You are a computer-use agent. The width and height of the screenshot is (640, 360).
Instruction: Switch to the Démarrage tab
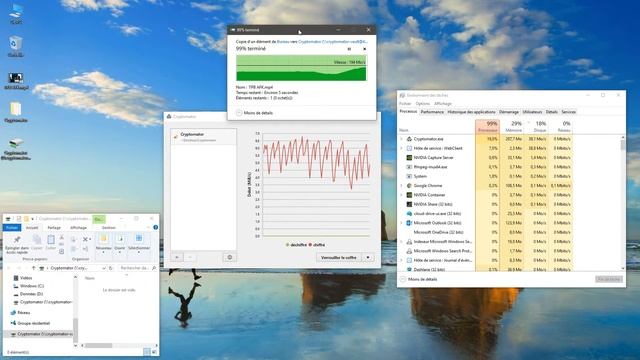coord(509,112)
